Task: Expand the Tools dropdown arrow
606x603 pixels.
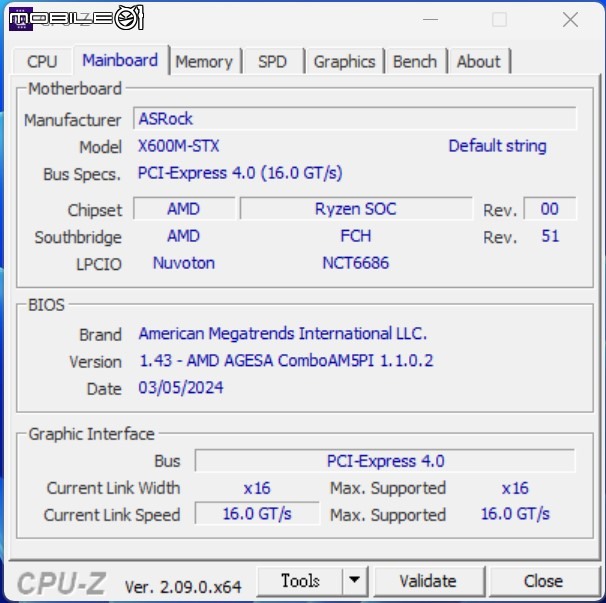Action: [x=354, y=581]
